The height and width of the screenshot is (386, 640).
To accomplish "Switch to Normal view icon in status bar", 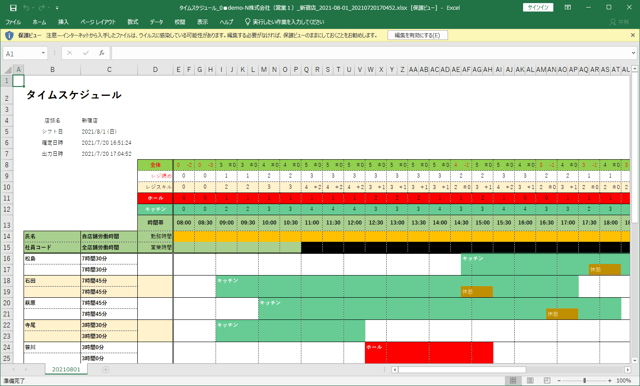I will pos(513,381).
